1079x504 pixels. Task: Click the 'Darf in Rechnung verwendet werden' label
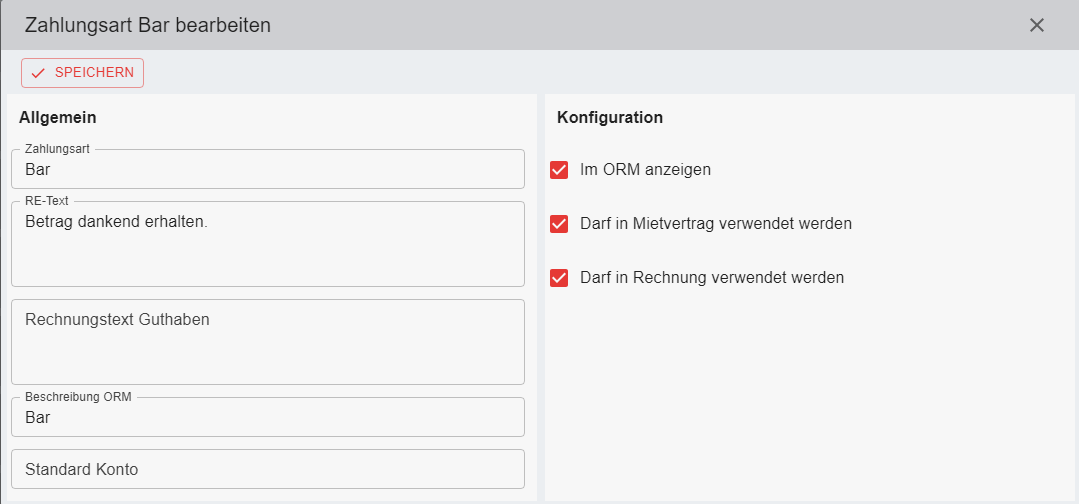(x=711, y=278)
